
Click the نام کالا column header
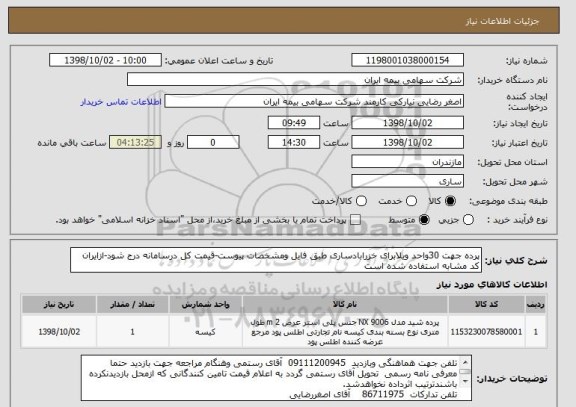[345, 305]
